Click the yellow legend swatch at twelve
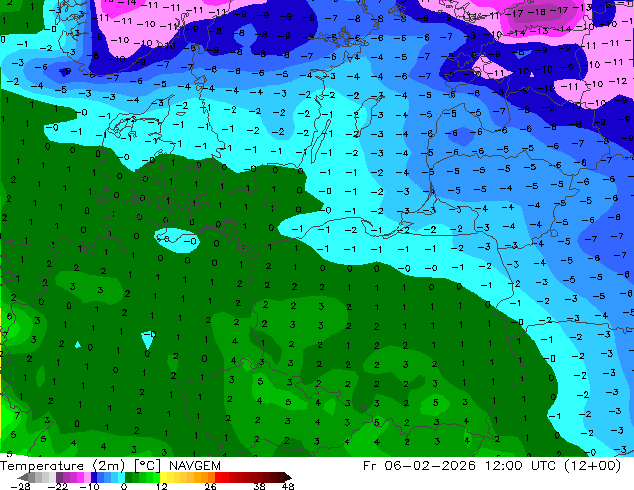634x490 pixels. click(163, 477)
